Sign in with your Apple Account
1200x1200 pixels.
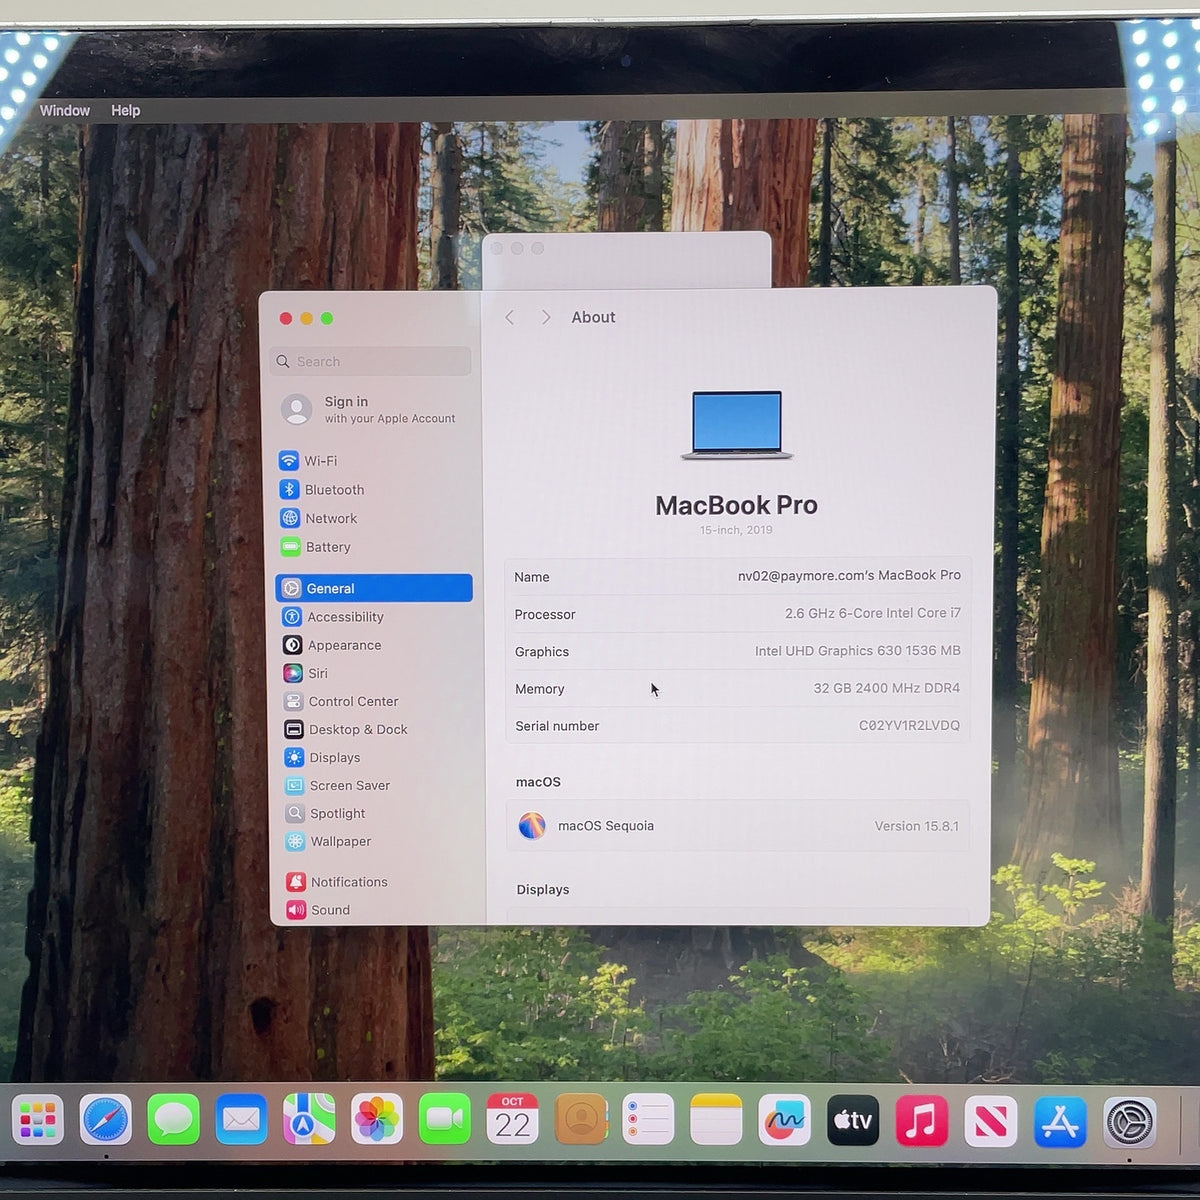click(370, 409)
